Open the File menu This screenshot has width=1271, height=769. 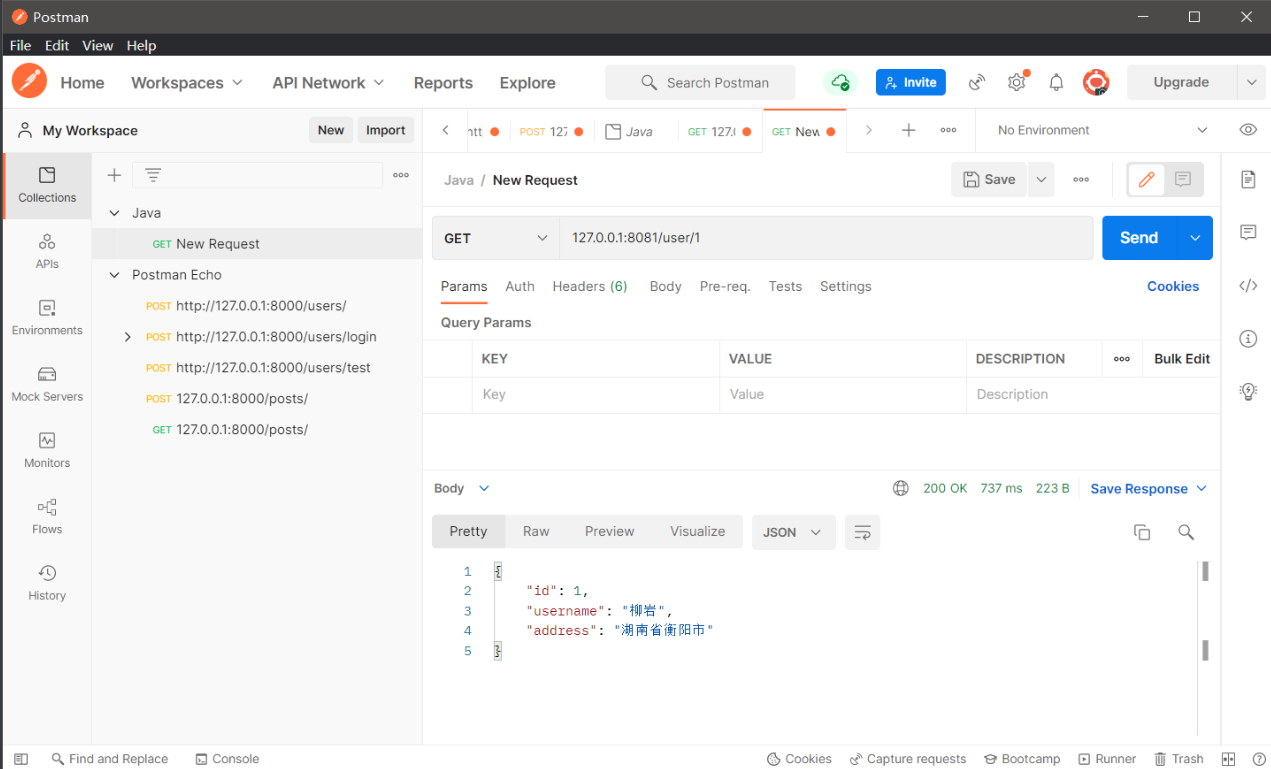coord(20,45)
